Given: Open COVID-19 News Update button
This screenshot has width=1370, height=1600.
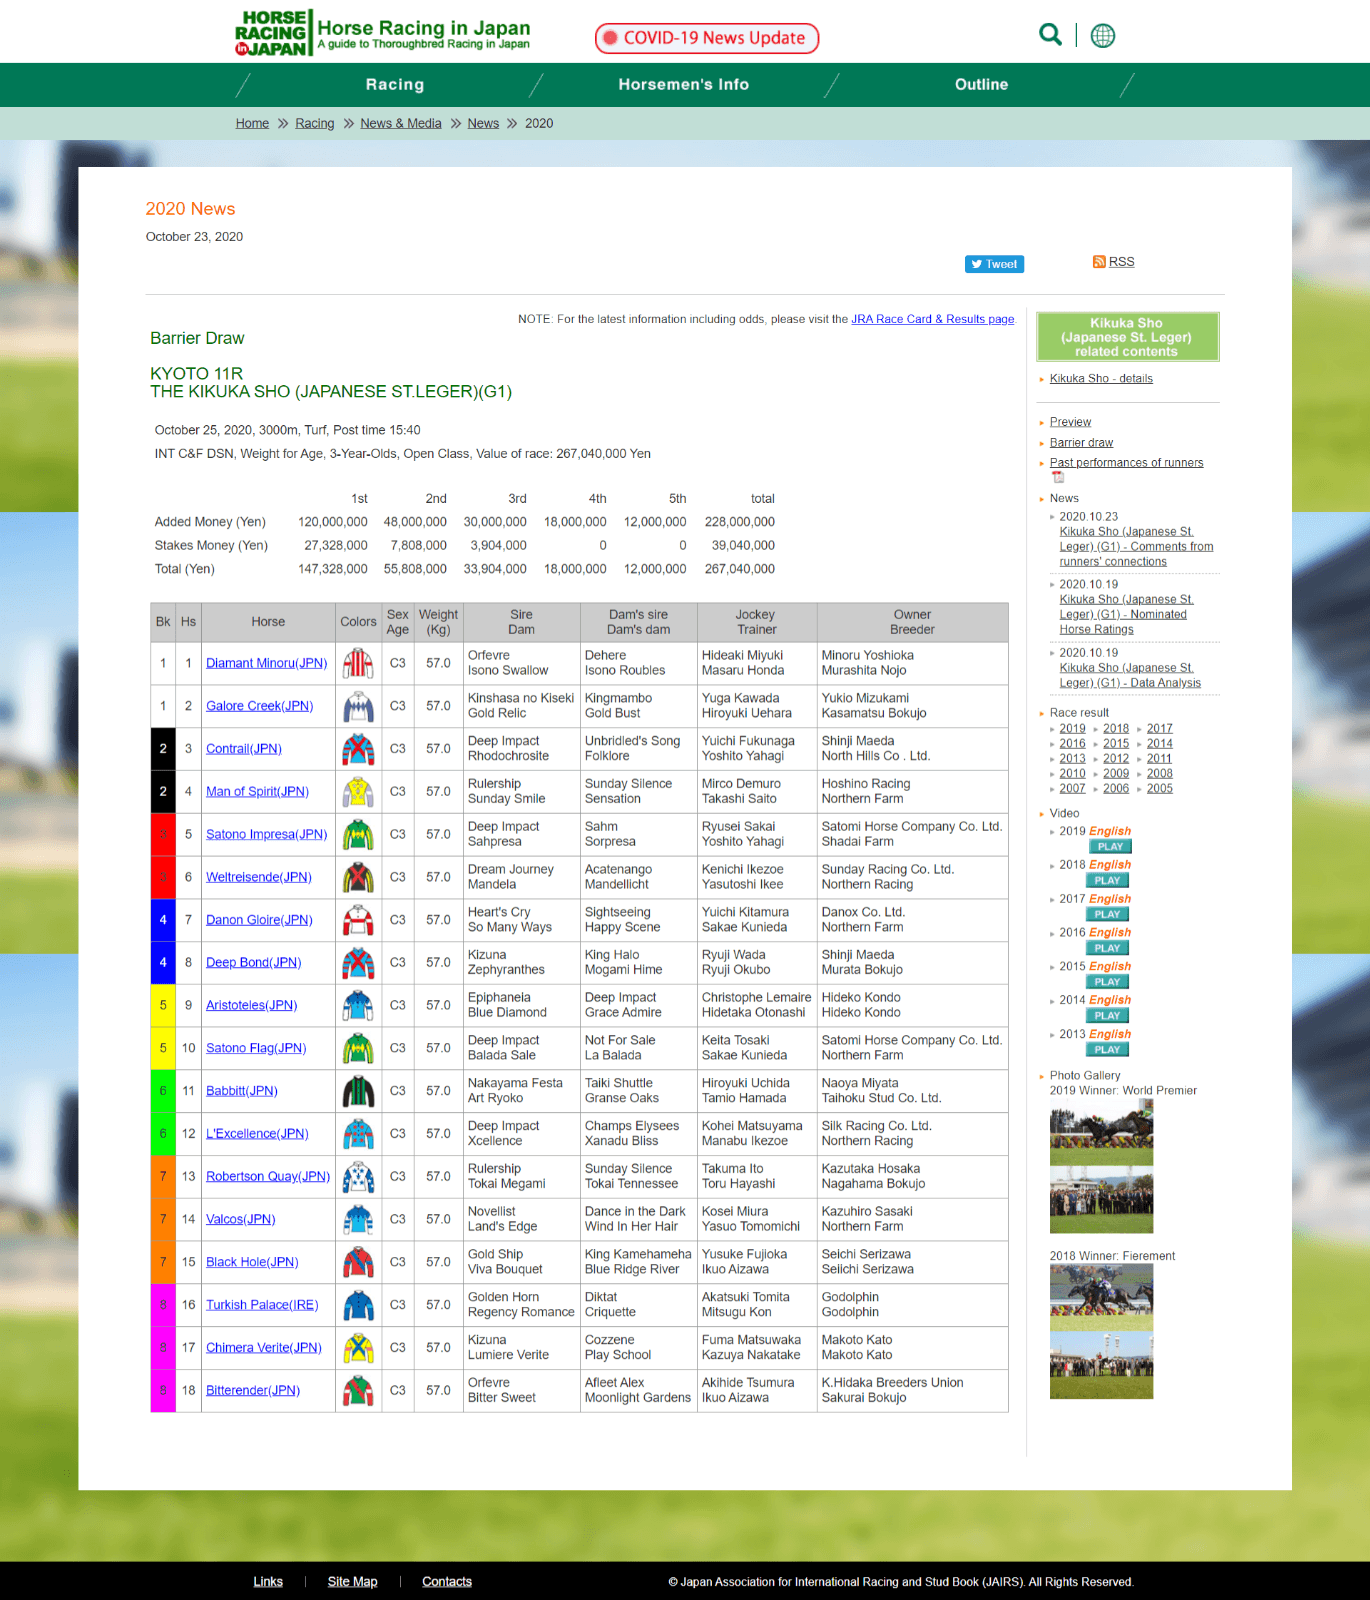Looking at the screenshot, I should click(x=707, y=38).
